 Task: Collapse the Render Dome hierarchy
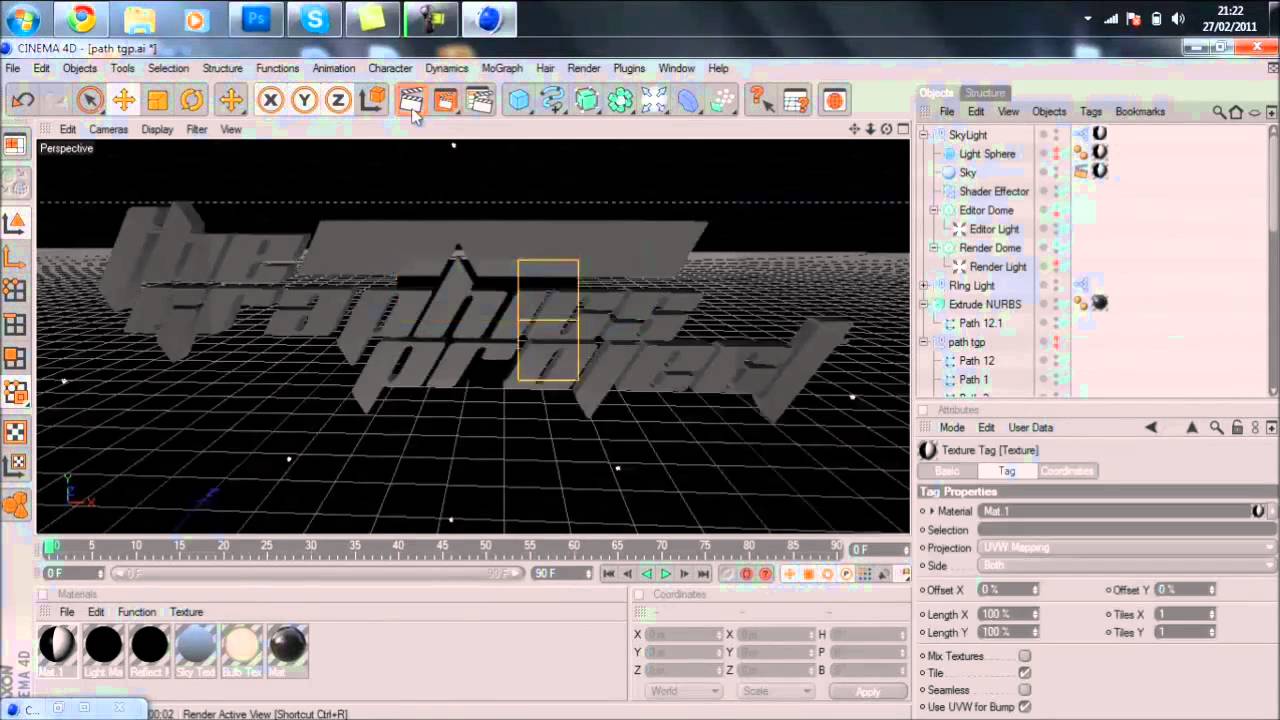(x=934, y=248)
